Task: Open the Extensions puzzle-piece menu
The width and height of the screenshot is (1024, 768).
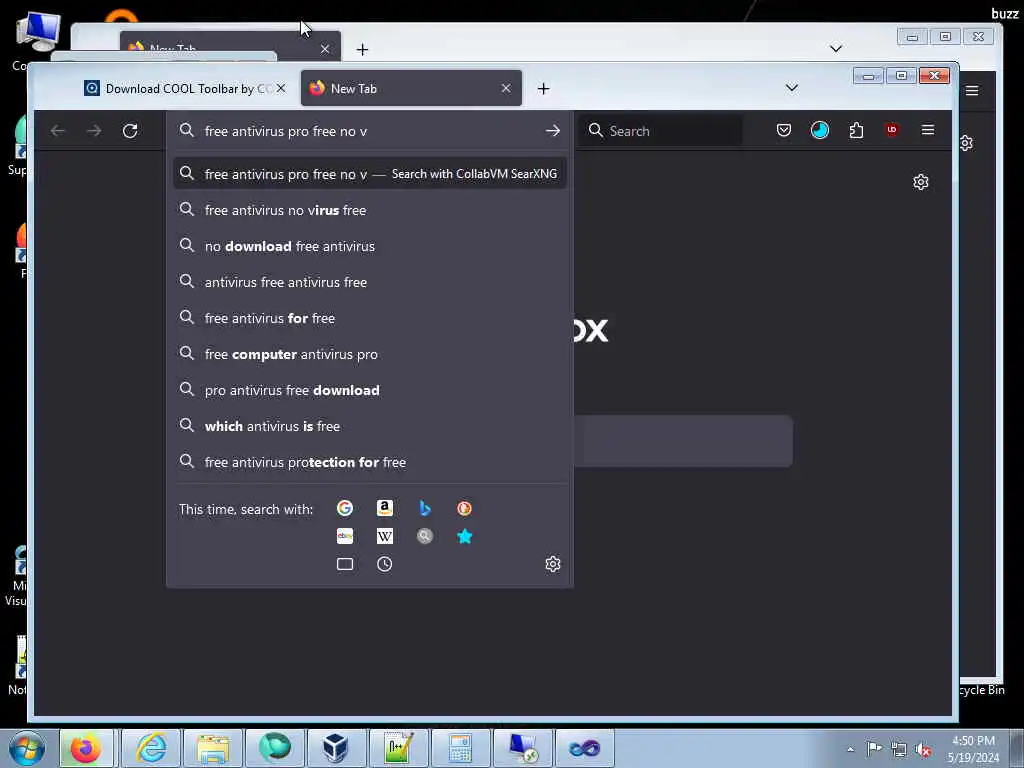Action: (x=856, y=130)
